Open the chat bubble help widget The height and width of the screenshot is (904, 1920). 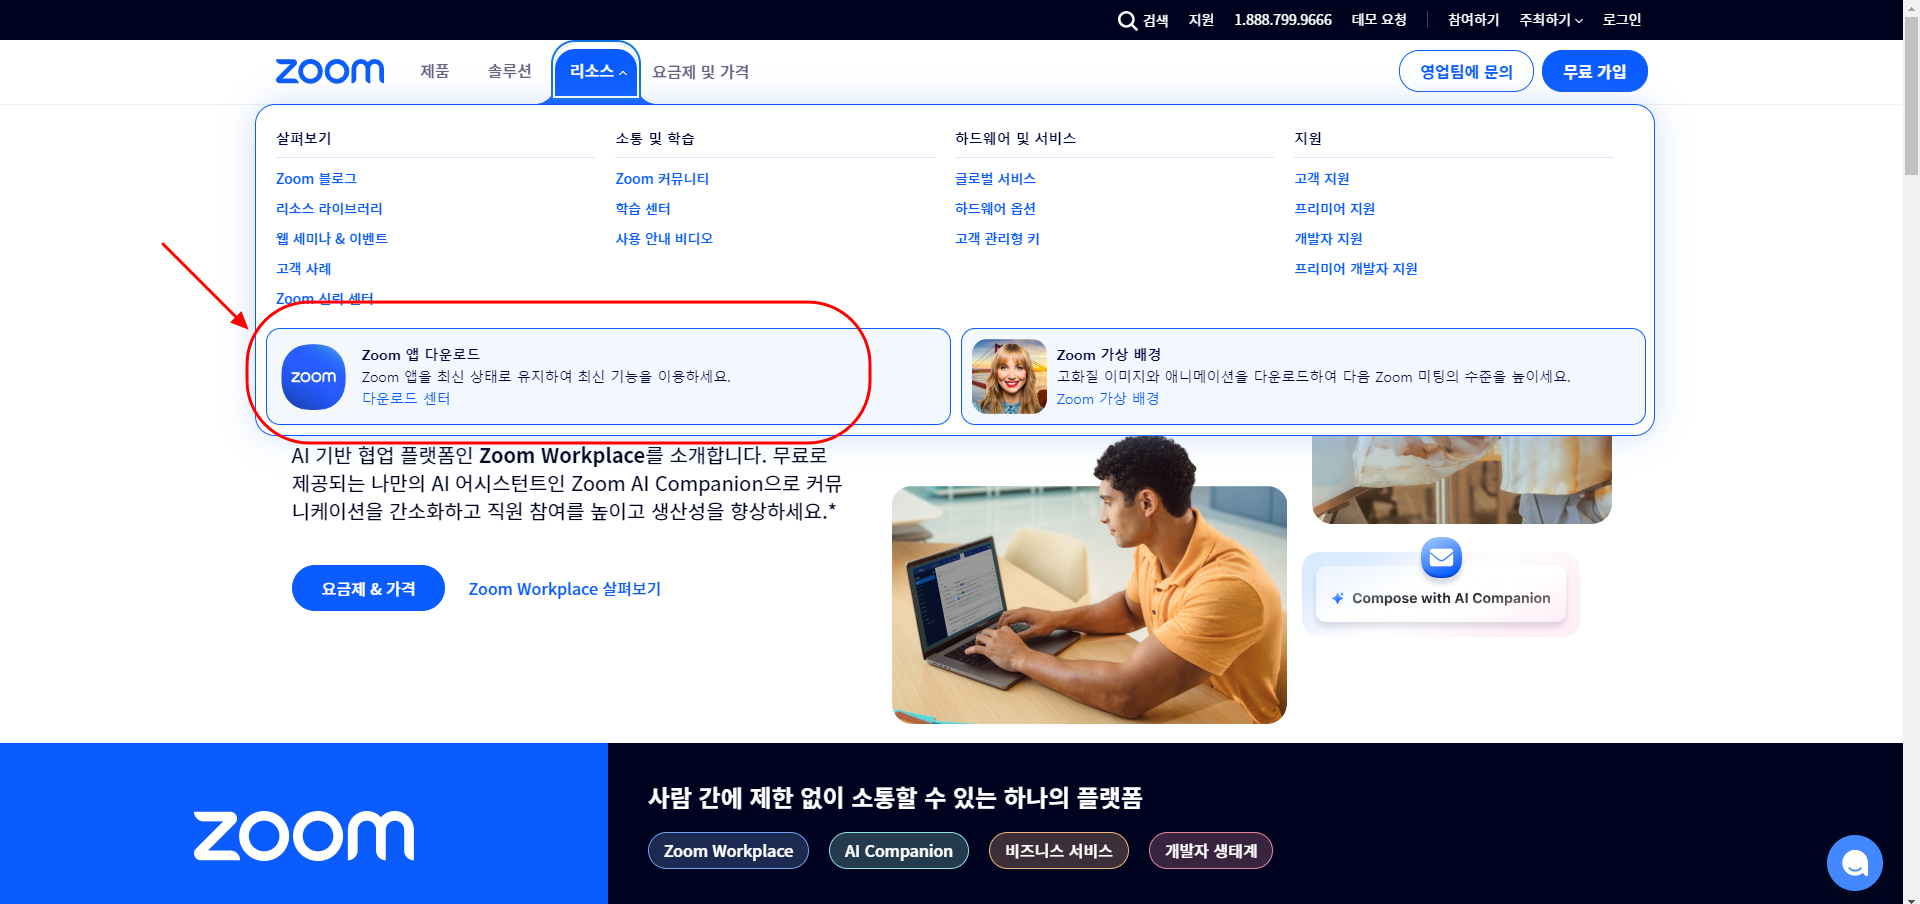[x=1854, y=862]
